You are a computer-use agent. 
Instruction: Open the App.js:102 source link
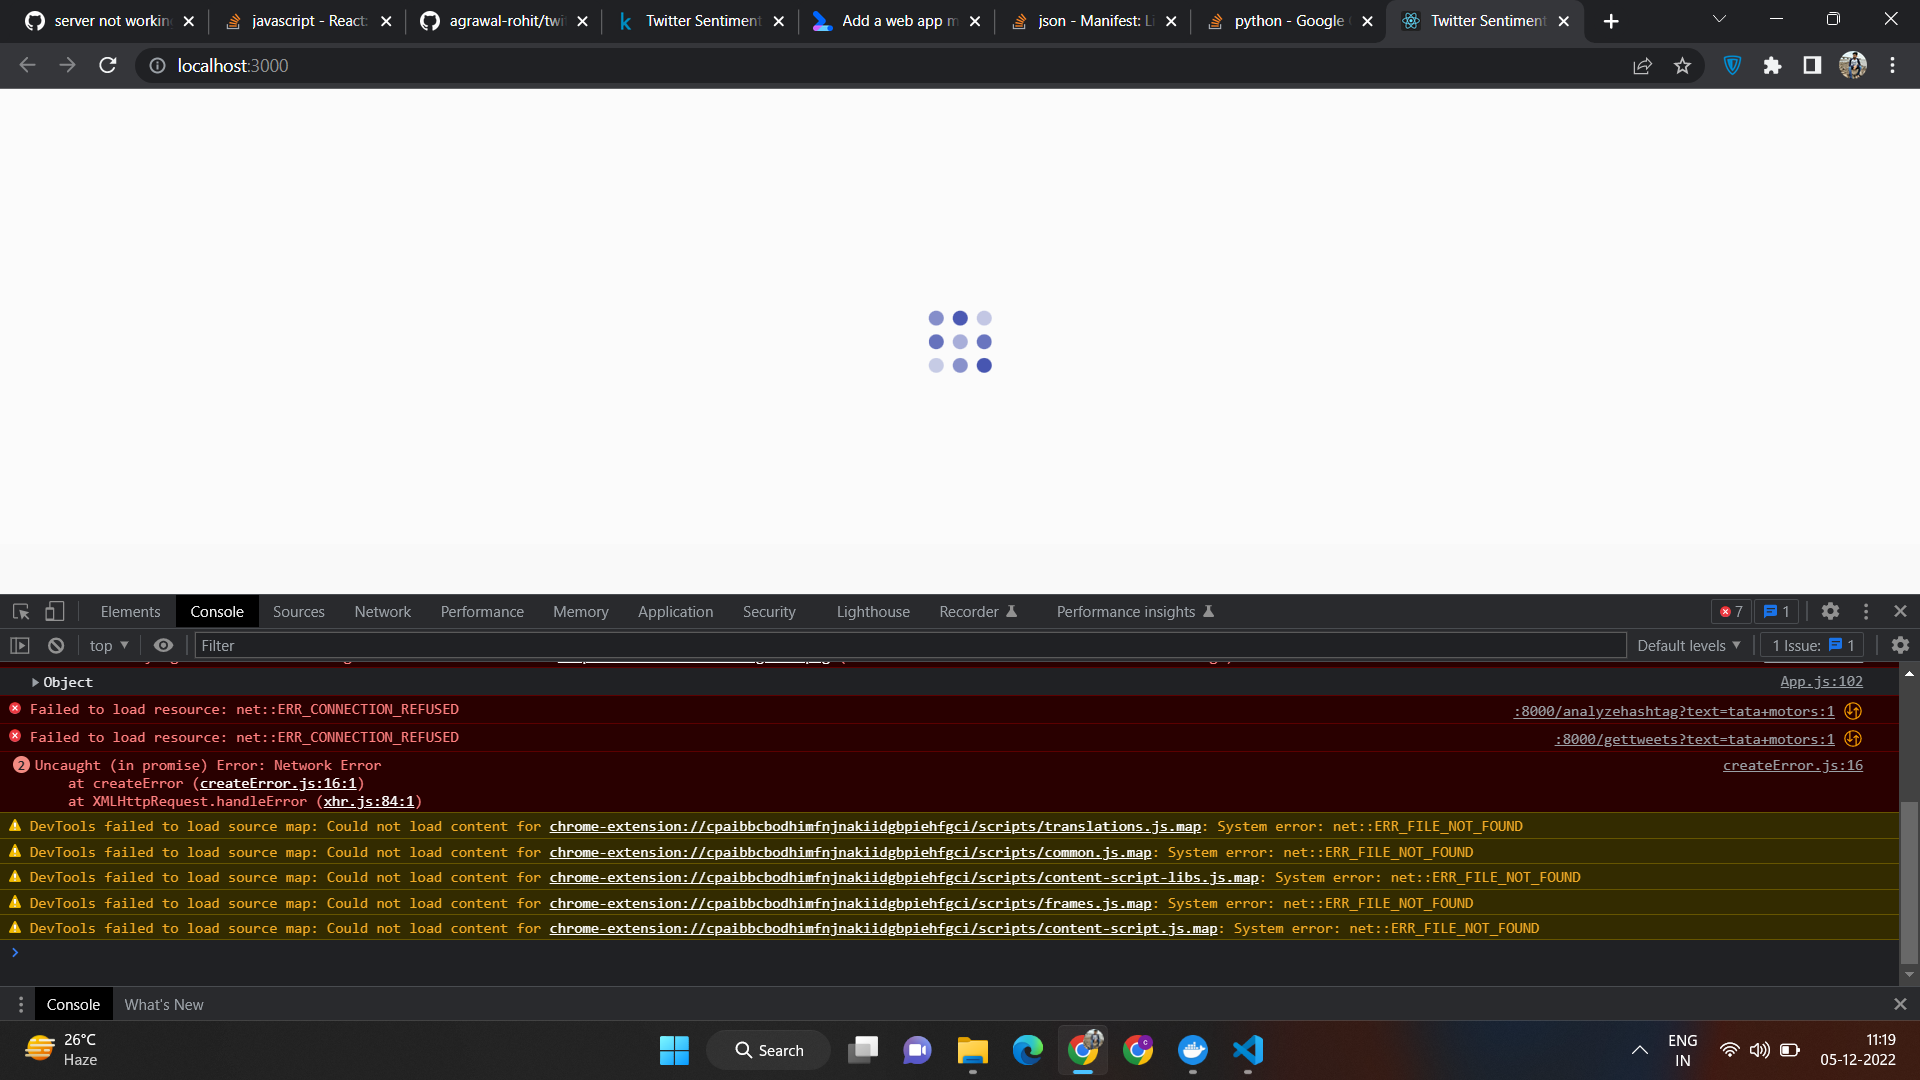[x=1820, y=681]
